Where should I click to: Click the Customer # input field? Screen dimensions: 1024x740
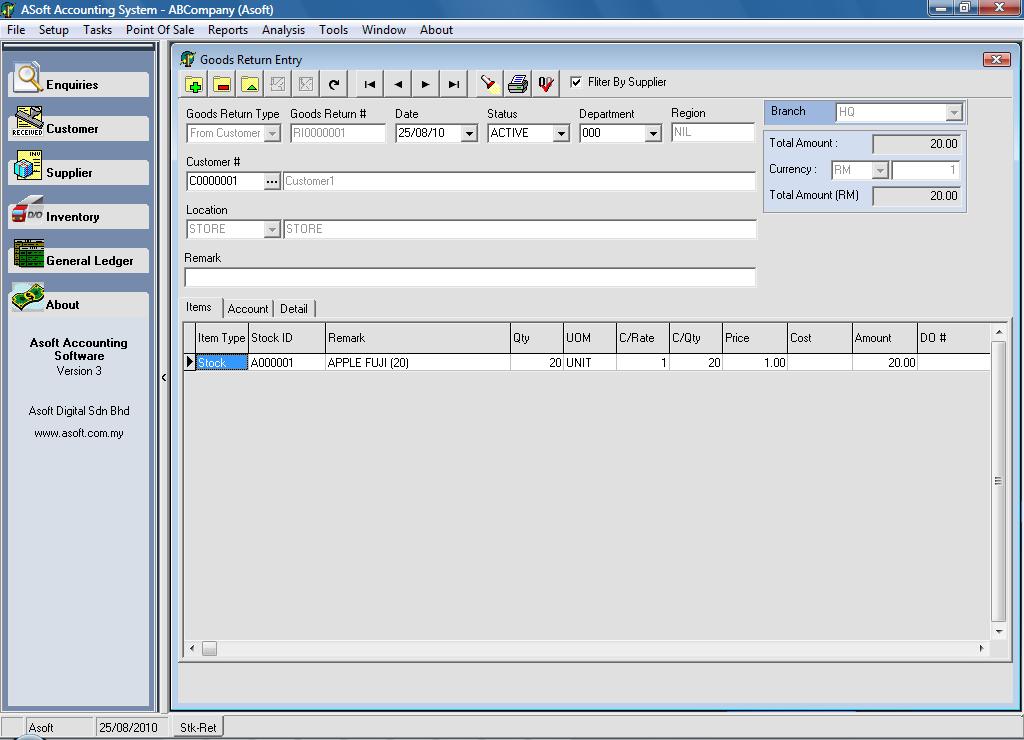(x=225, y=182)
